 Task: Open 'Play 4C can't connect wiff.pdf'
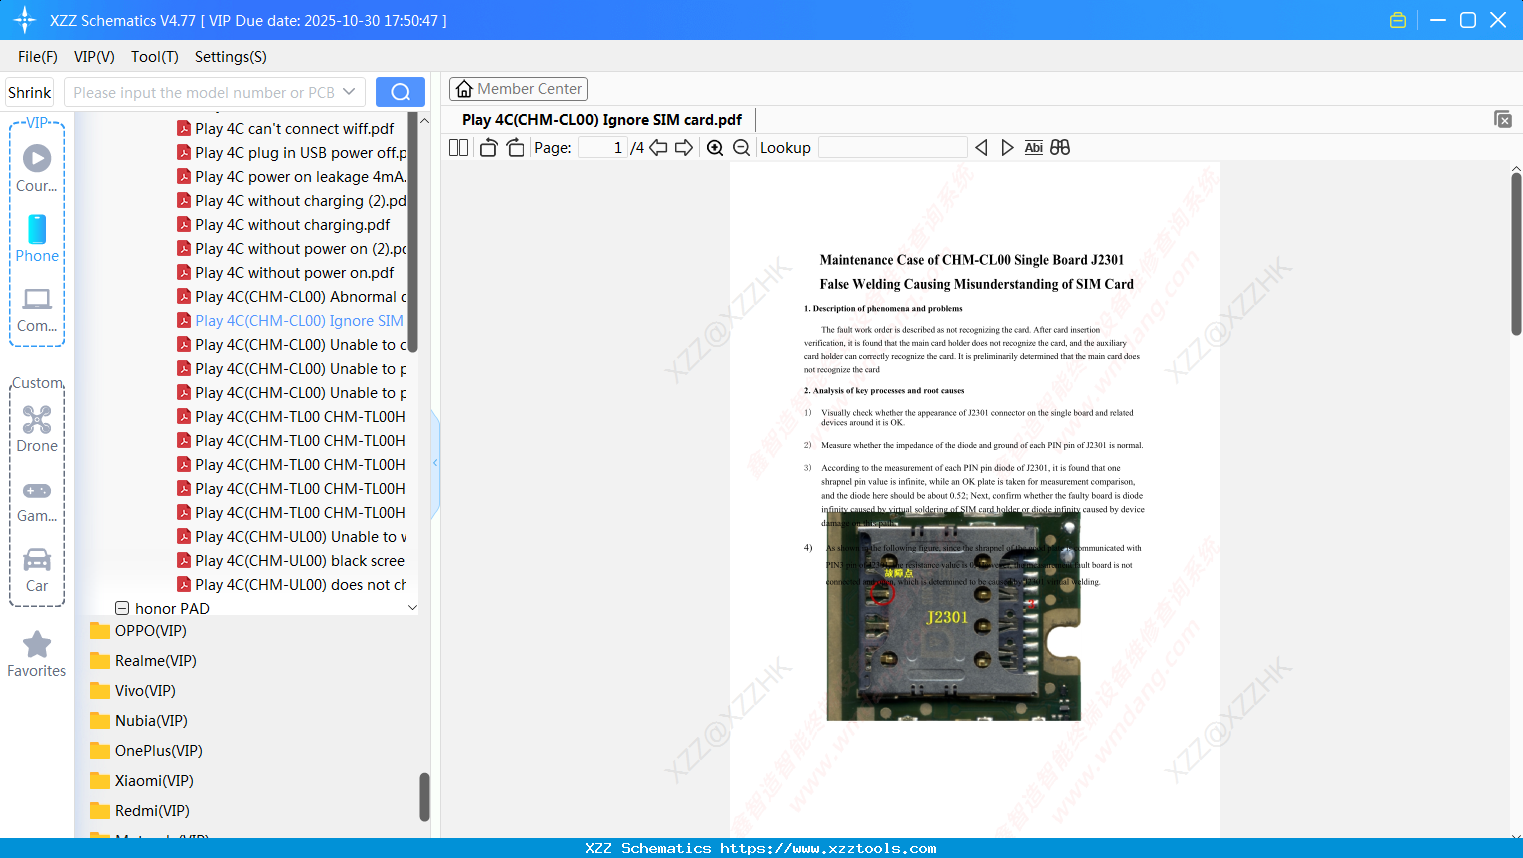click(286, 129)
